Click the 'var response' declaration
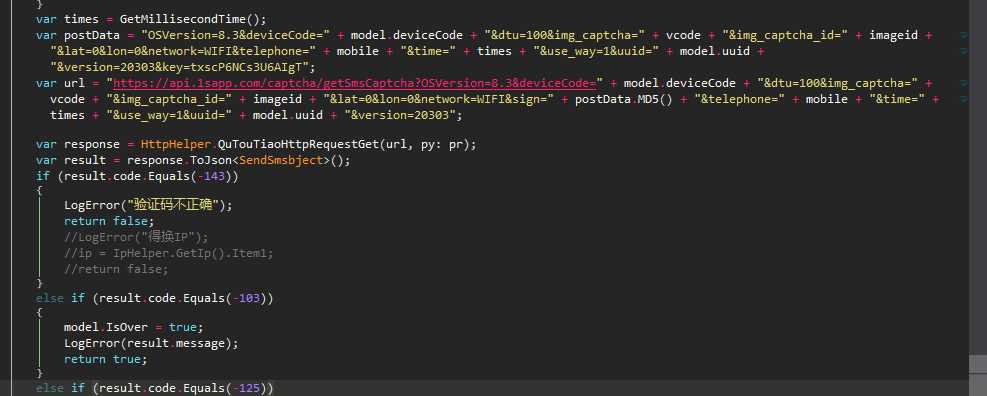The height and width of the screenshot is (396, 987). [78, 145]
